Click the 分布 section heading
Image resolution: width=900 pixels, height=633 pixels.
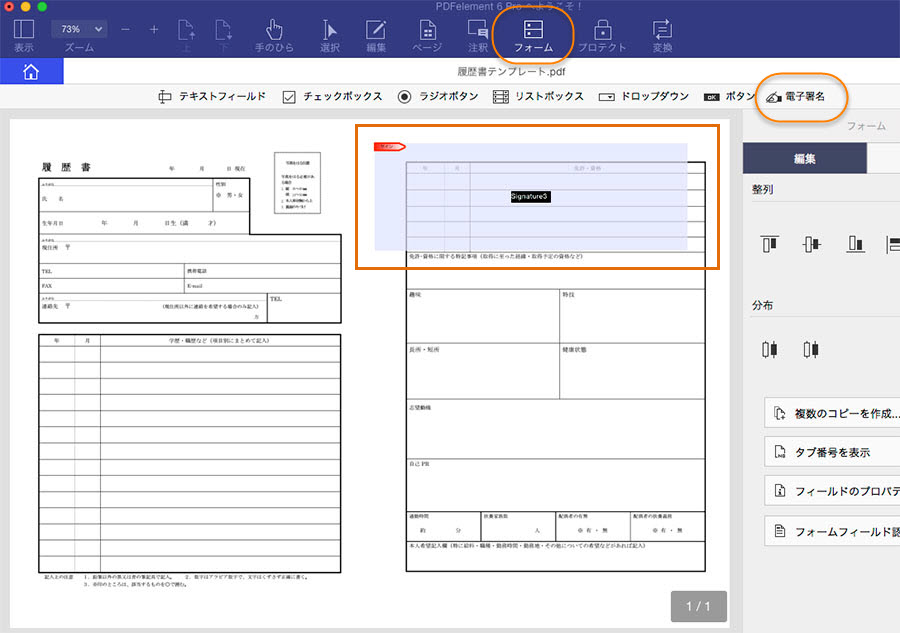(x=762, y=305)
